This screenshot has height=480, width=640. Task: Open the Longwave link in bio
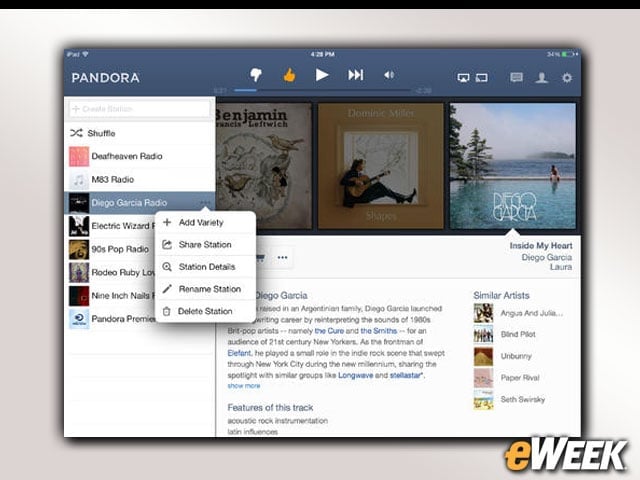355,375
